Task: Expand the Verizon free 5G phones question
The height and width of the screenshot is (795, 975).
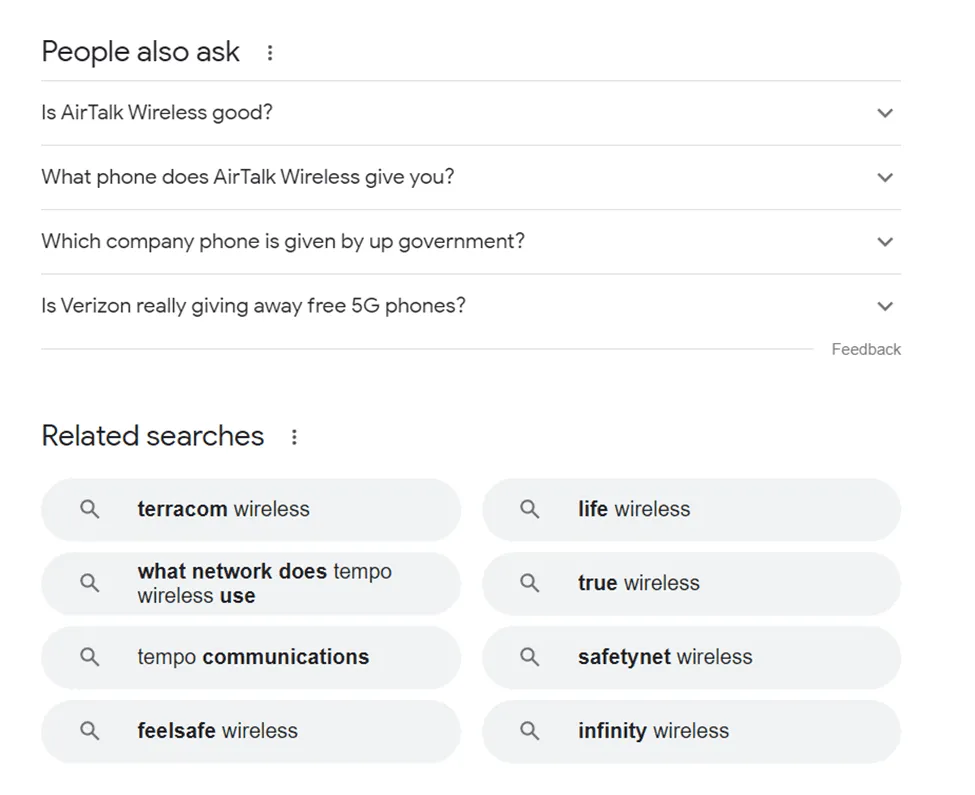Action: (885, 306)
